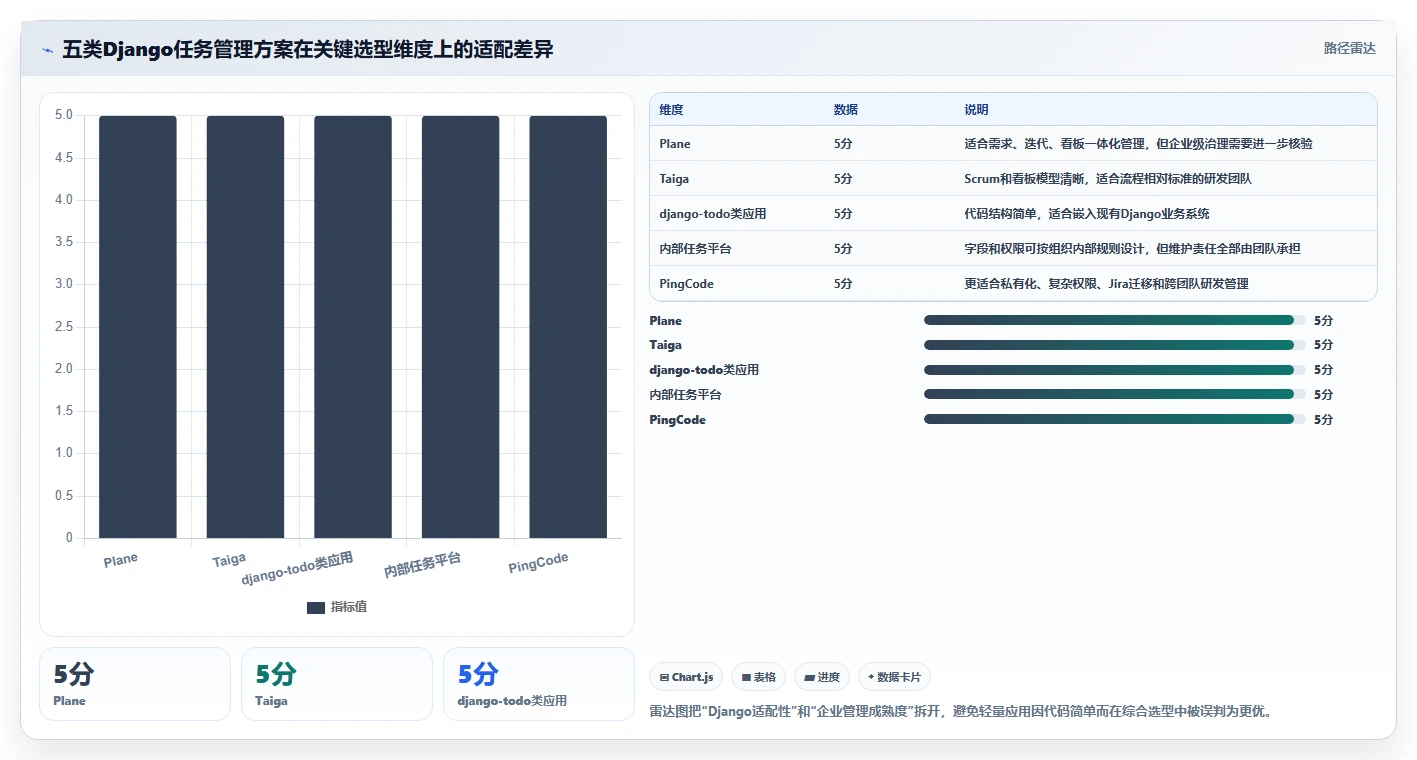Click the PingCode cell in the table

(x=687, y=284)
